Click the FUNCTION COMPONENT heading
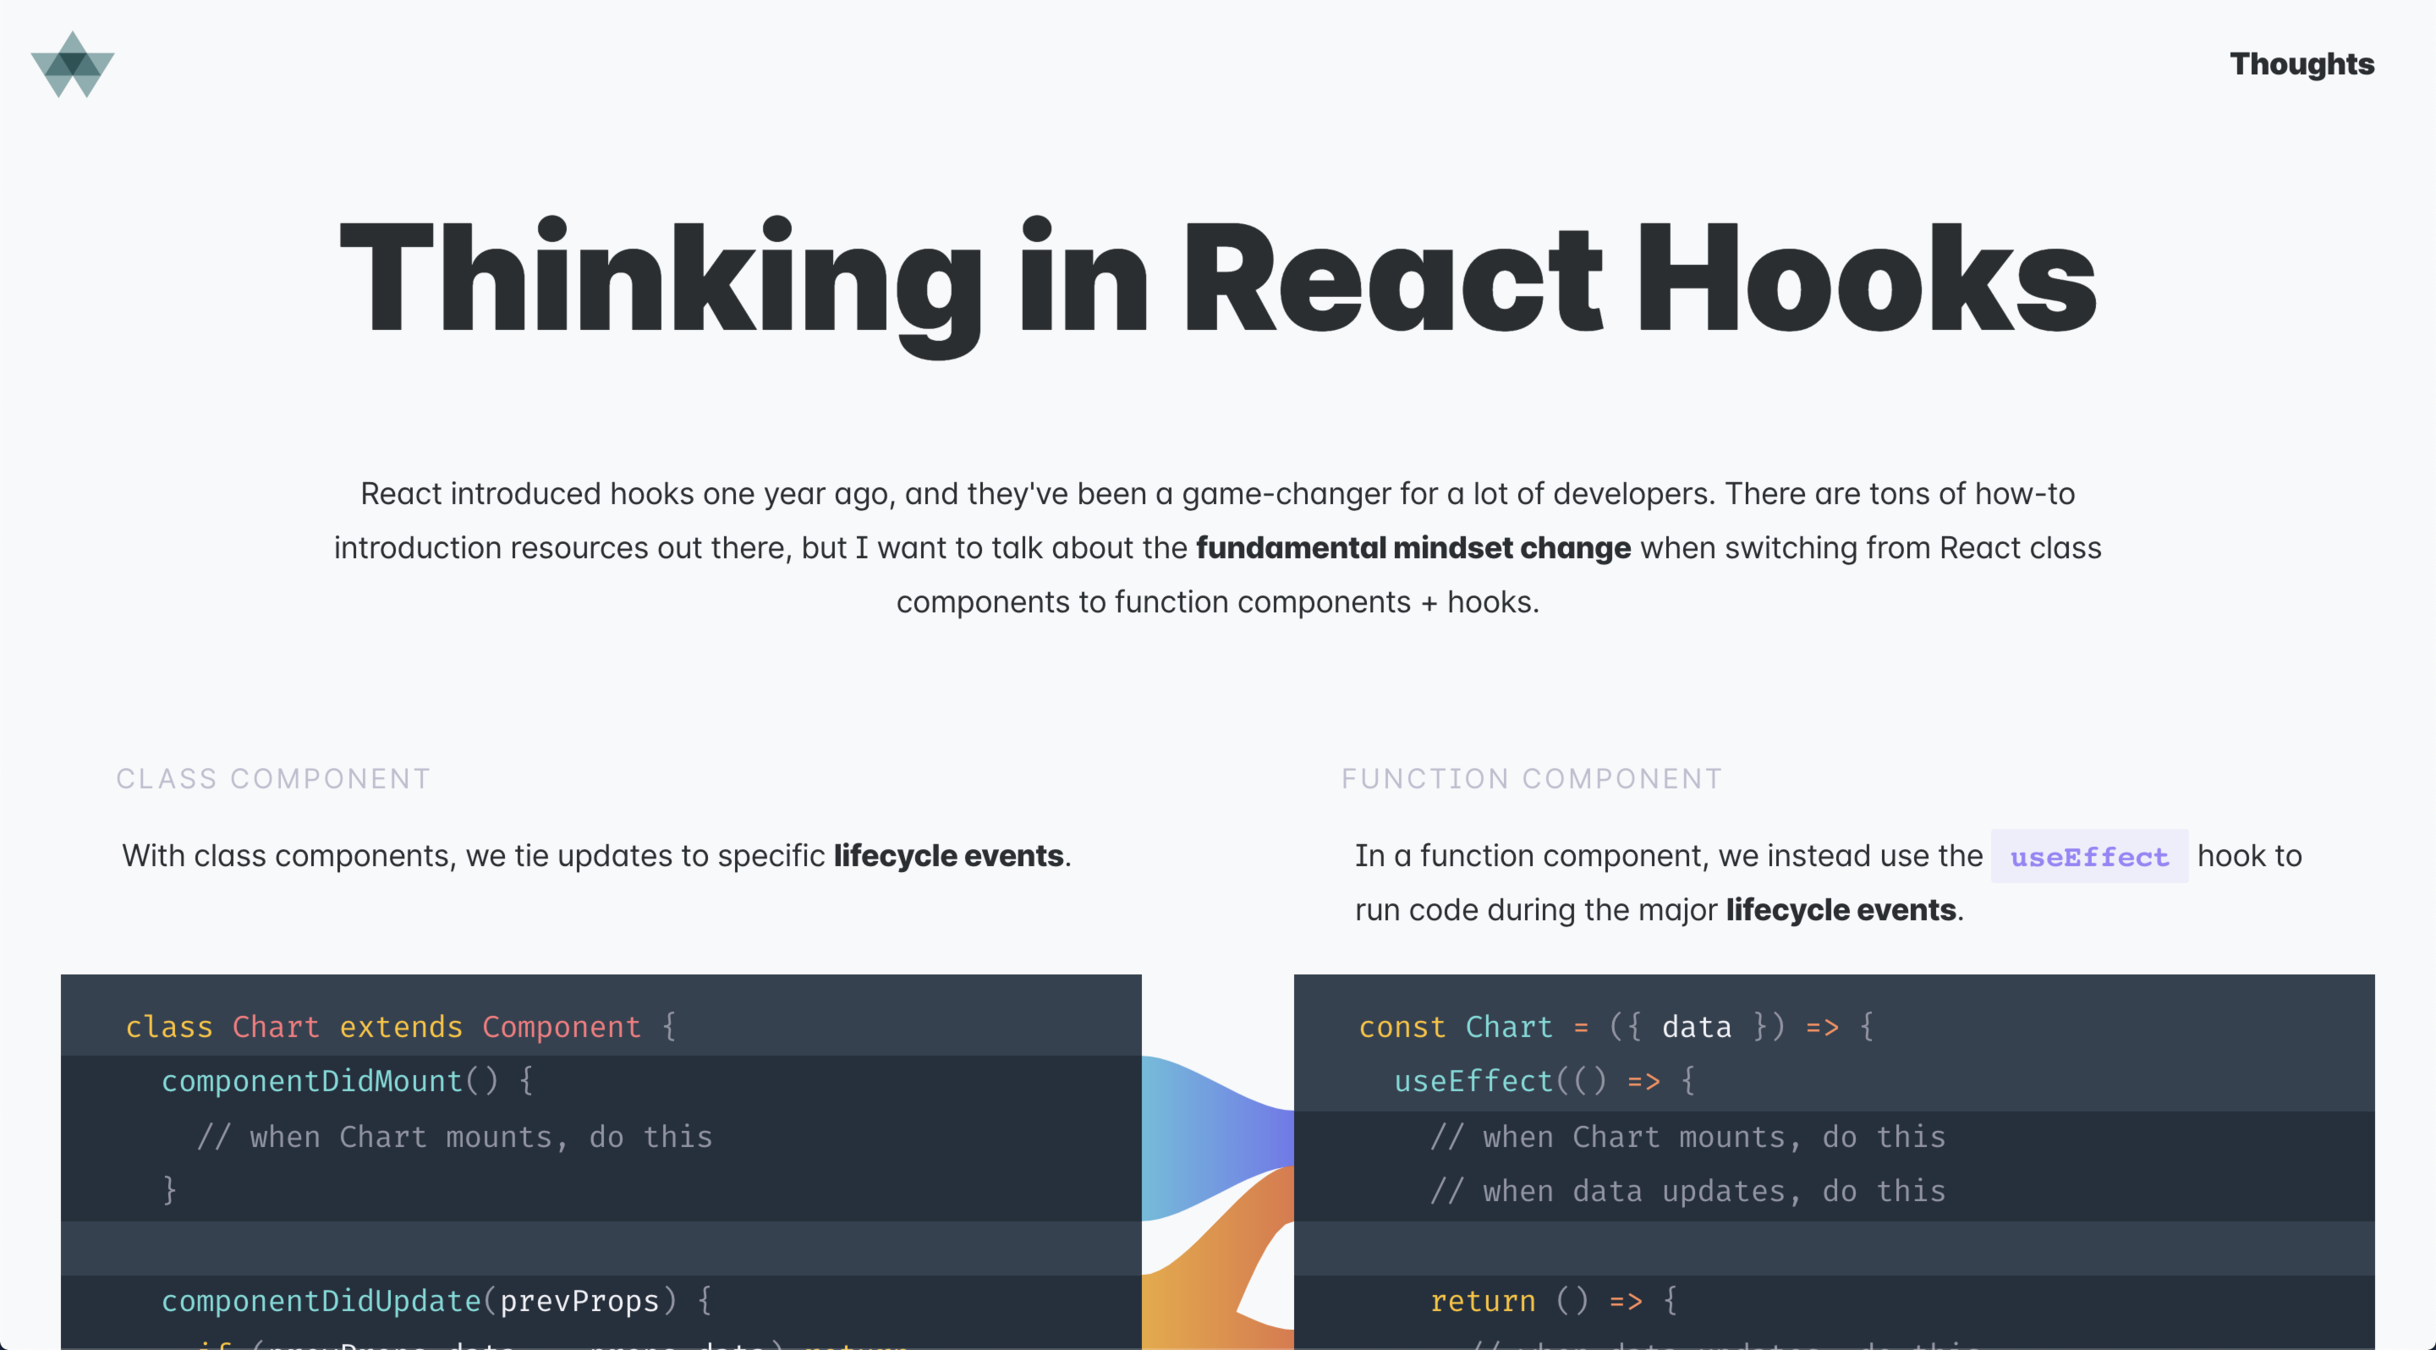Image resolution: width=2436 pixels, height=1350 pixels. tap(1531, 779)
